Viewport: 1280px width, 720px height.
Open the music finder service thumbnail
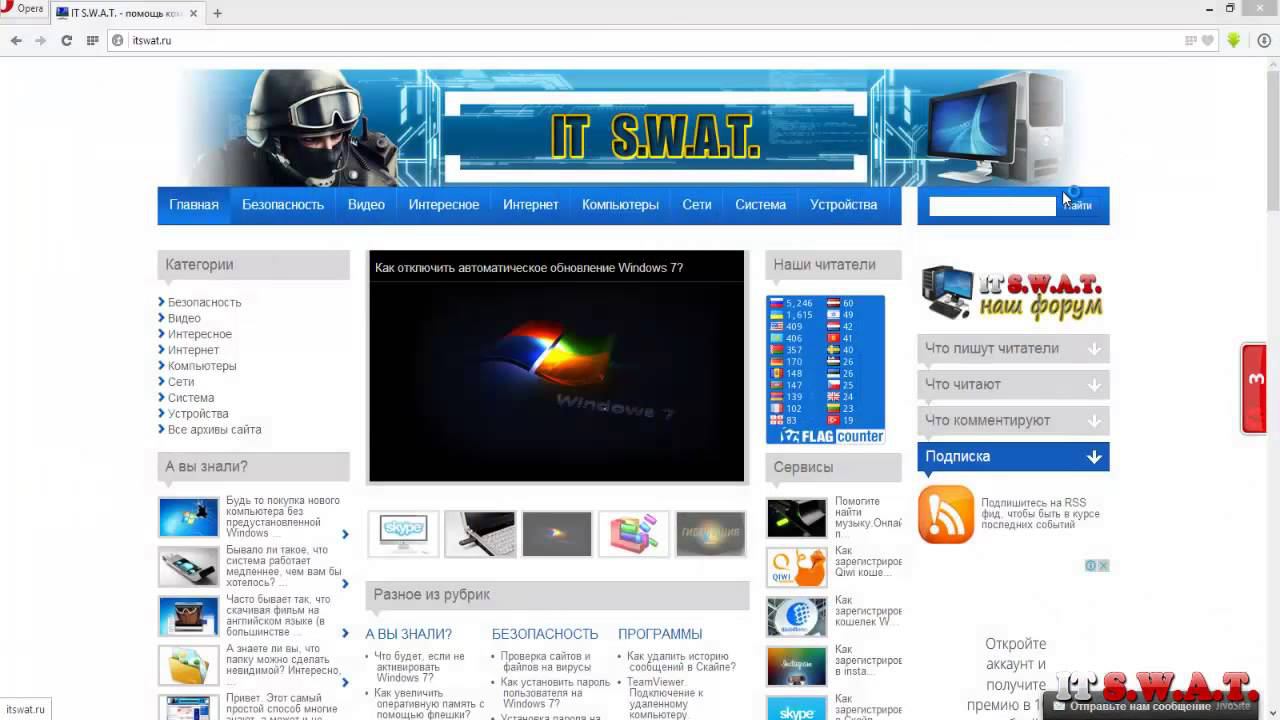click(797, 518)
